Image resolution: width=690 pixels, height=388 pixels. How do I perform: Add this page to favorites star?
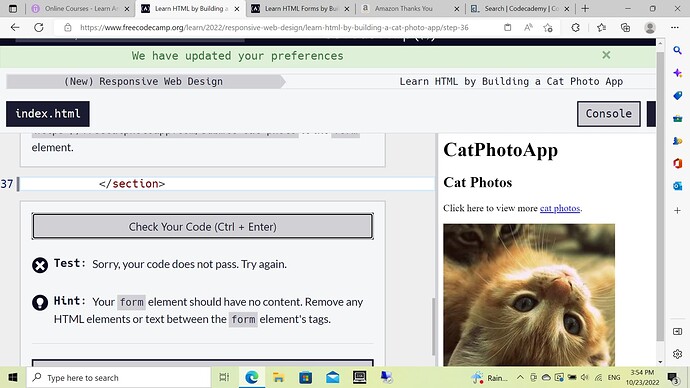point(548,28)
